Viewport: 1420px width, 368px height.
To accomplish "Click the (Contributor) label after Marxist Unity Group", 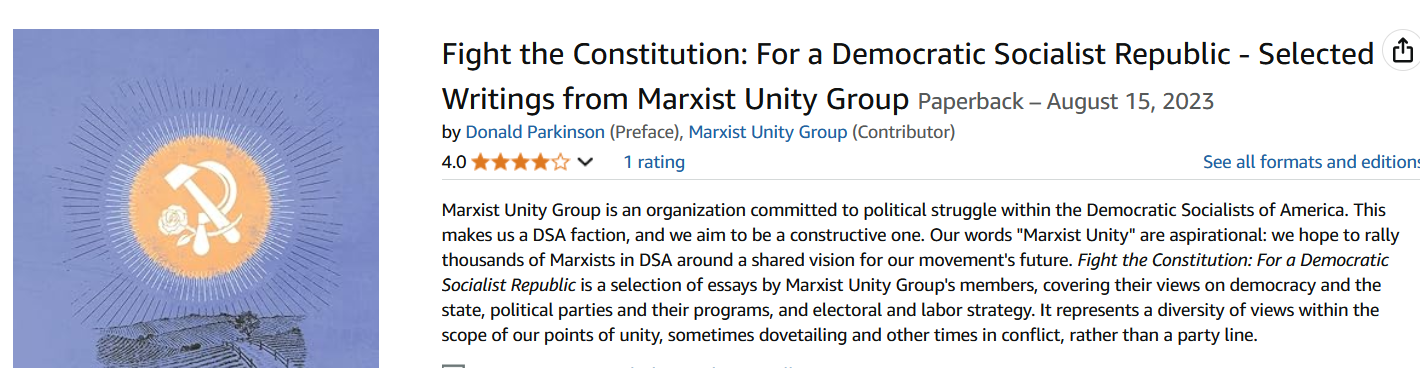I will 903,132.
